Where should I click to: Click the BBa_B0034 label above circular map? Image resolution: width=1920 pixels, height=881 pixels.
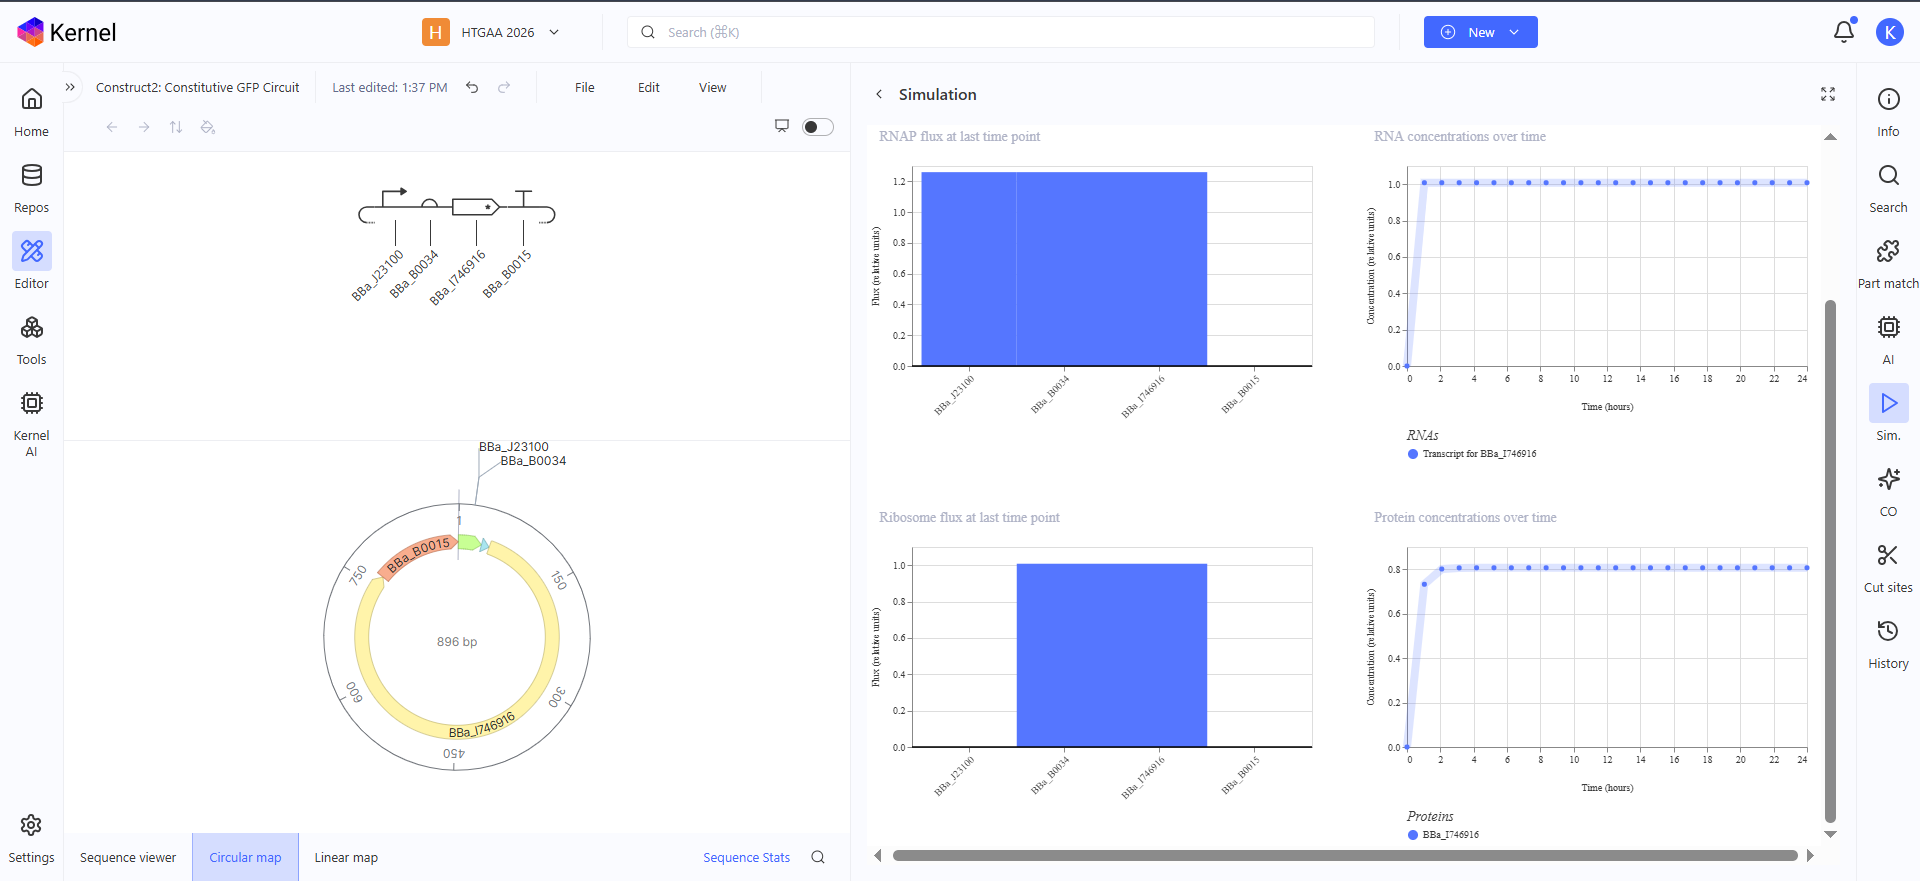(533, 461)
